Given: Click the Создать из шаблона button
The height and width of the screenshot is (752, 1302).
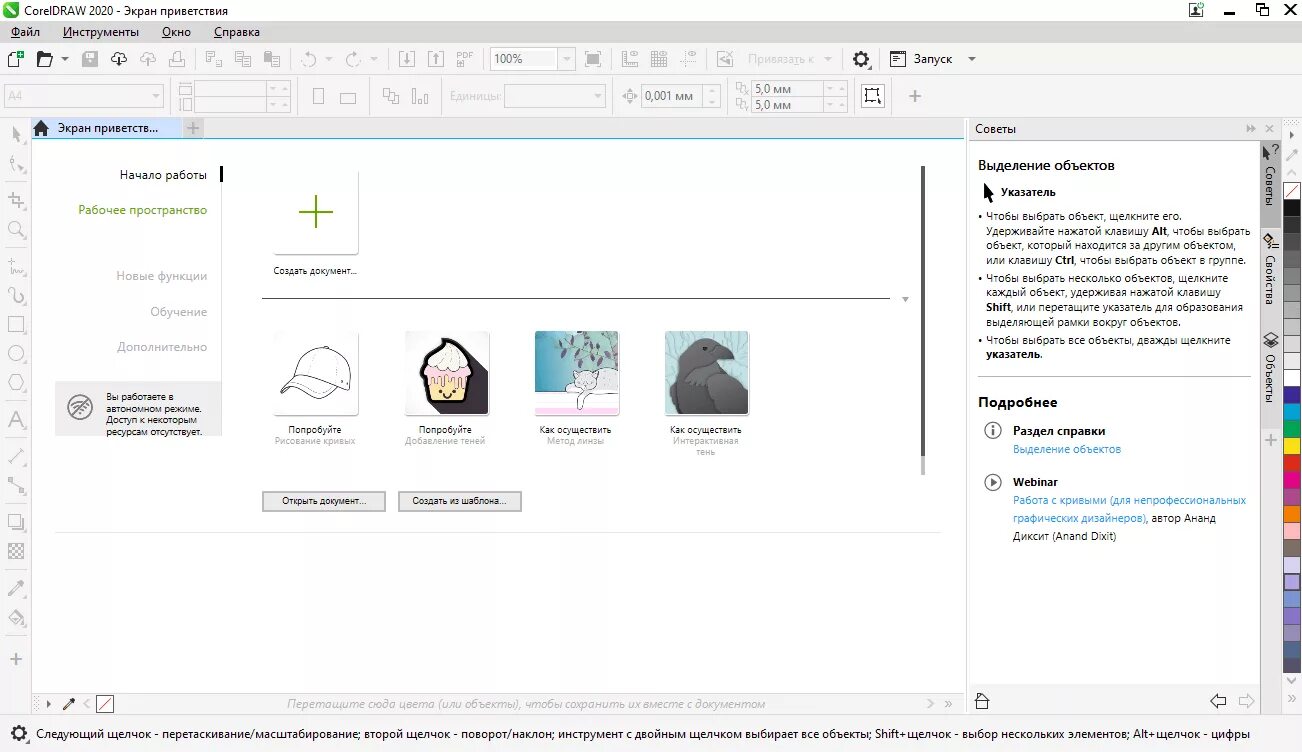Looking at the screenshot, I should click(460, 501).
